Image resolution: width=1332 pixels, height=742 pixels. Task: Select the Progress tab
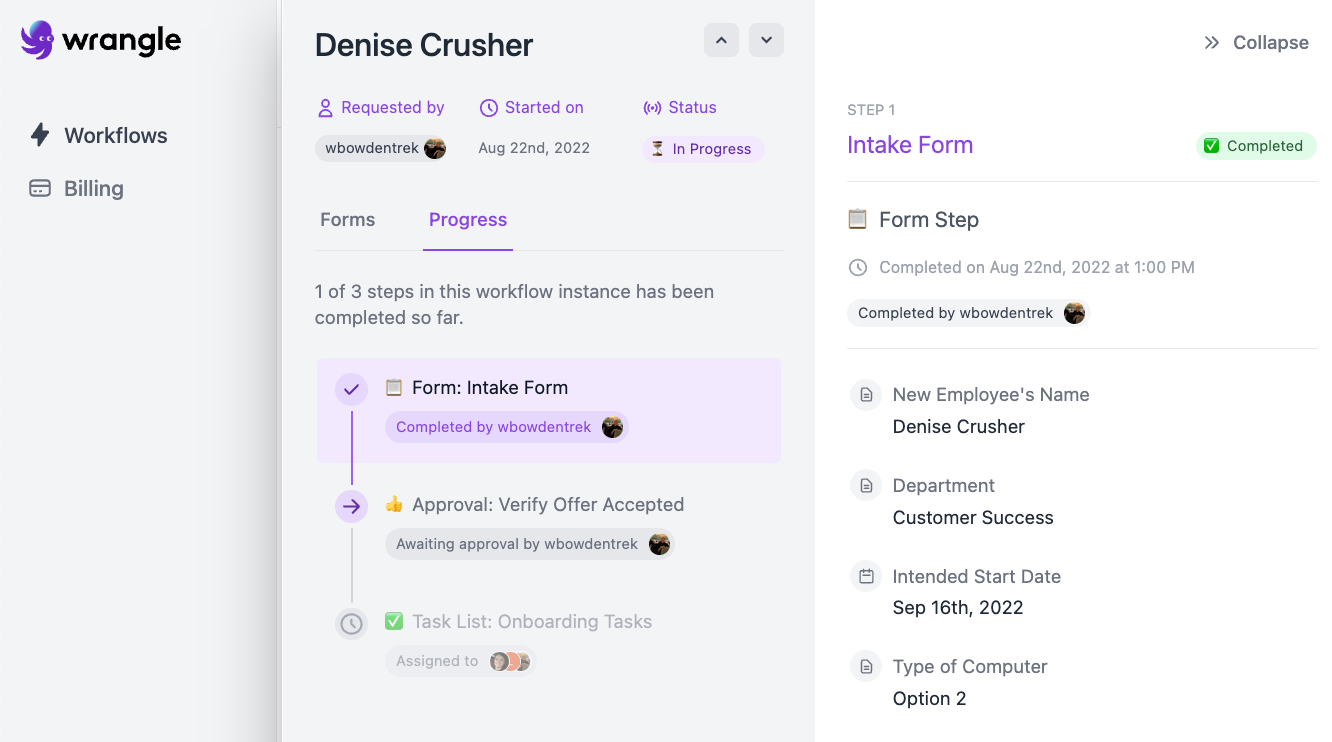click(x=468, y=220)
